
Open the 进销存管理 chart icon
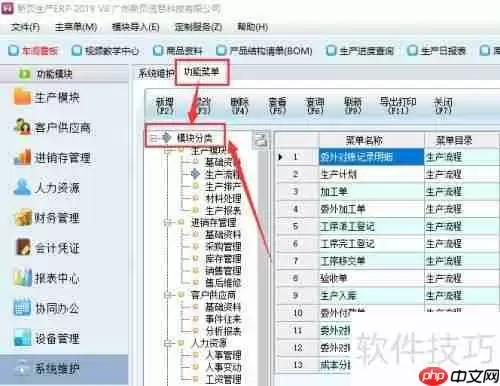click(22, 157)
